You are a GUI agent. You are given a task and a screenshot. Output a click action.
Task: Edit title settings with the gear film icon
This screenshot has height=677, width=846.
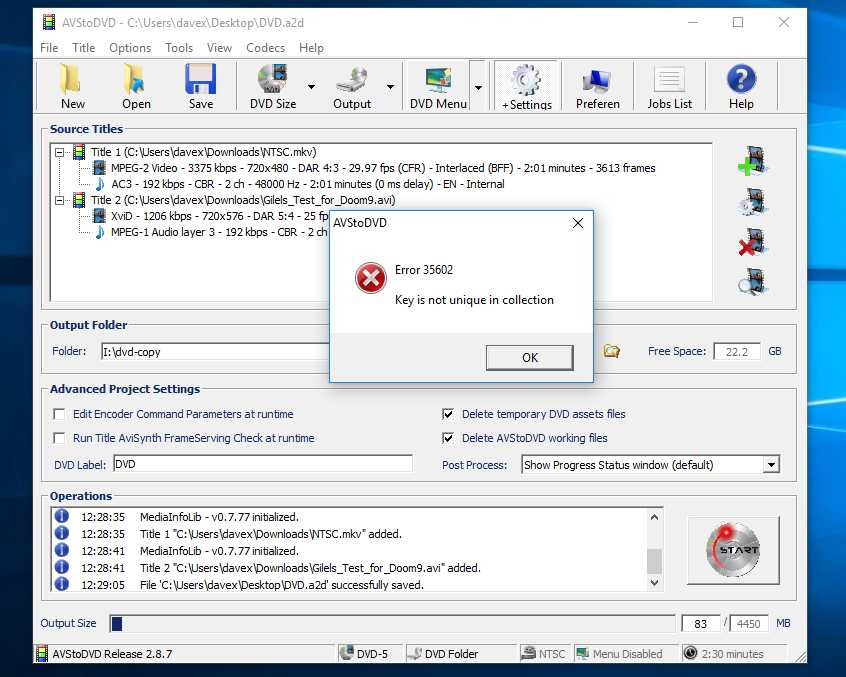[753, 202]
